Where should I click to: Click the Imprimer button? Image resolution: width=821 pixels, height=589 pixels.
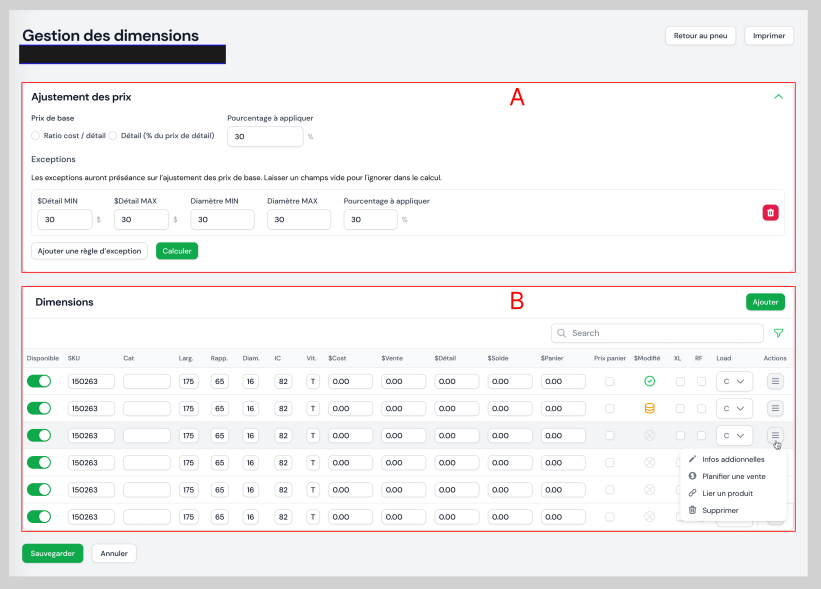tap(769, 36)
